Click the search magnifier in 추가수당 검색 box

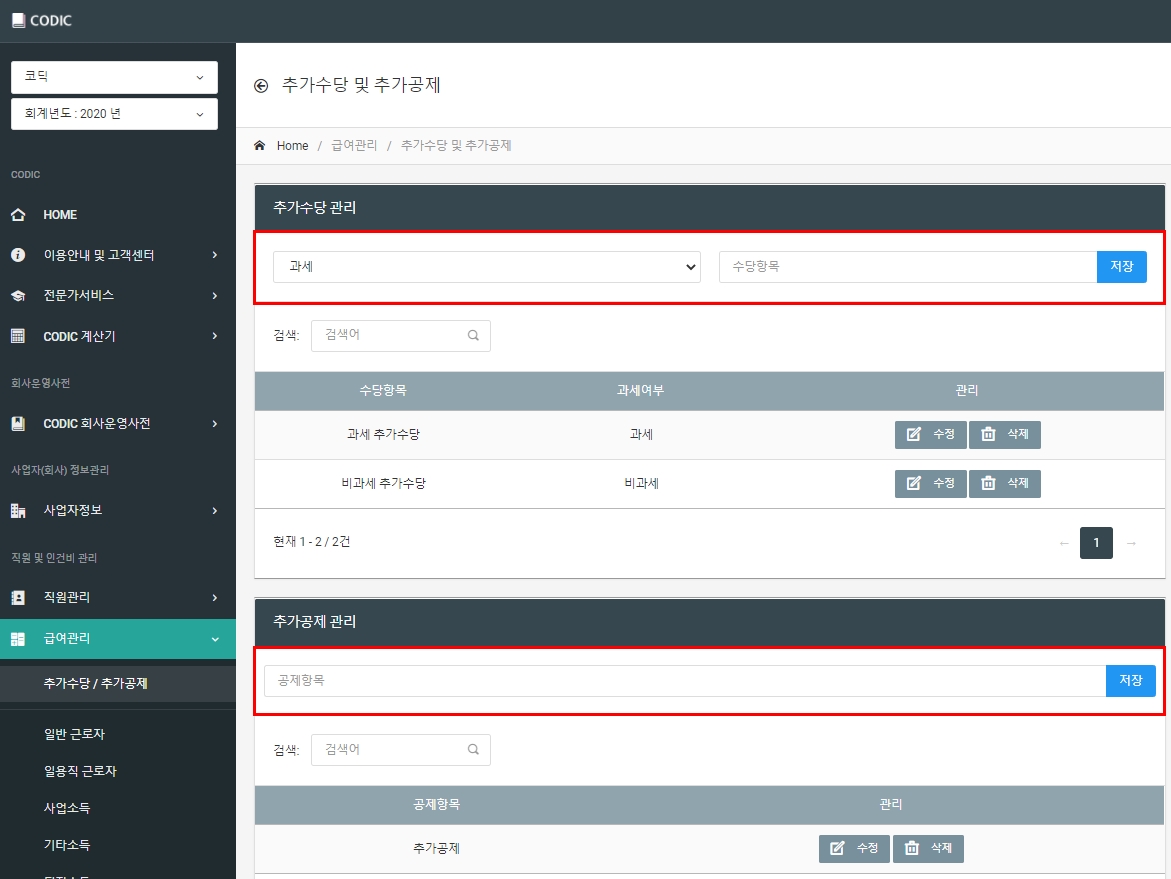click(x=473, y=335)
